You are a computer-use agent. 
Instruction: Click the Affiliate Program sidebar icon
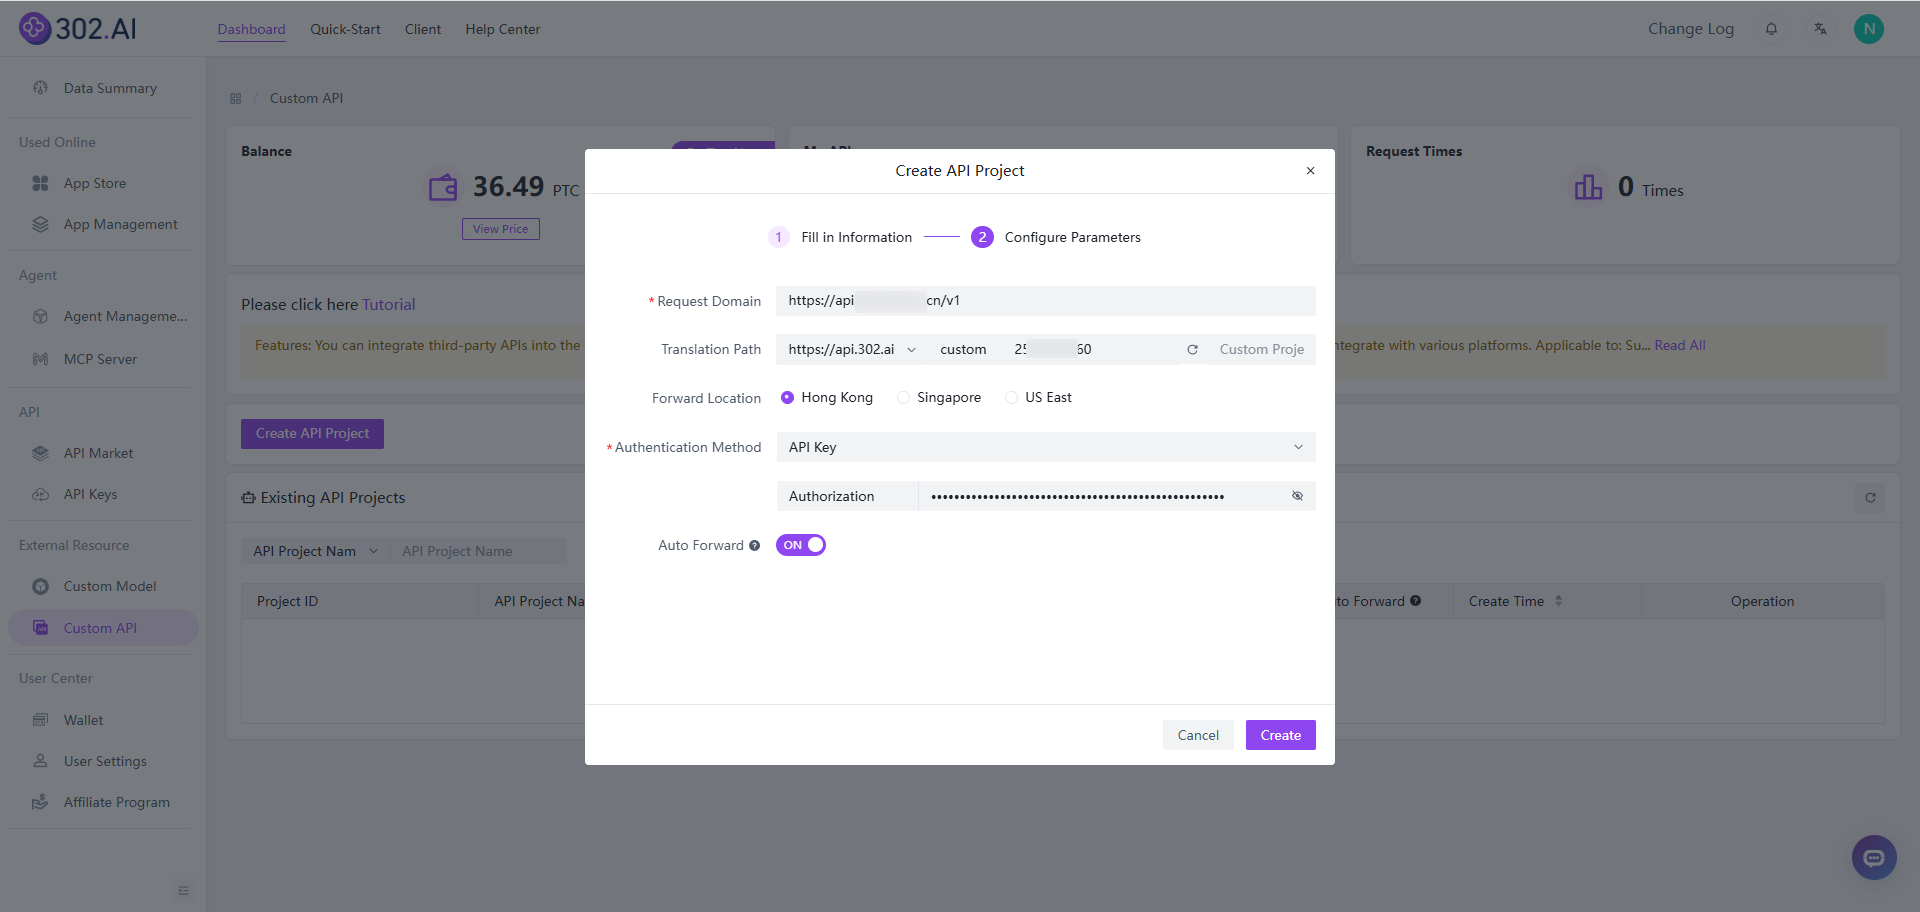[x=40, y=802]
